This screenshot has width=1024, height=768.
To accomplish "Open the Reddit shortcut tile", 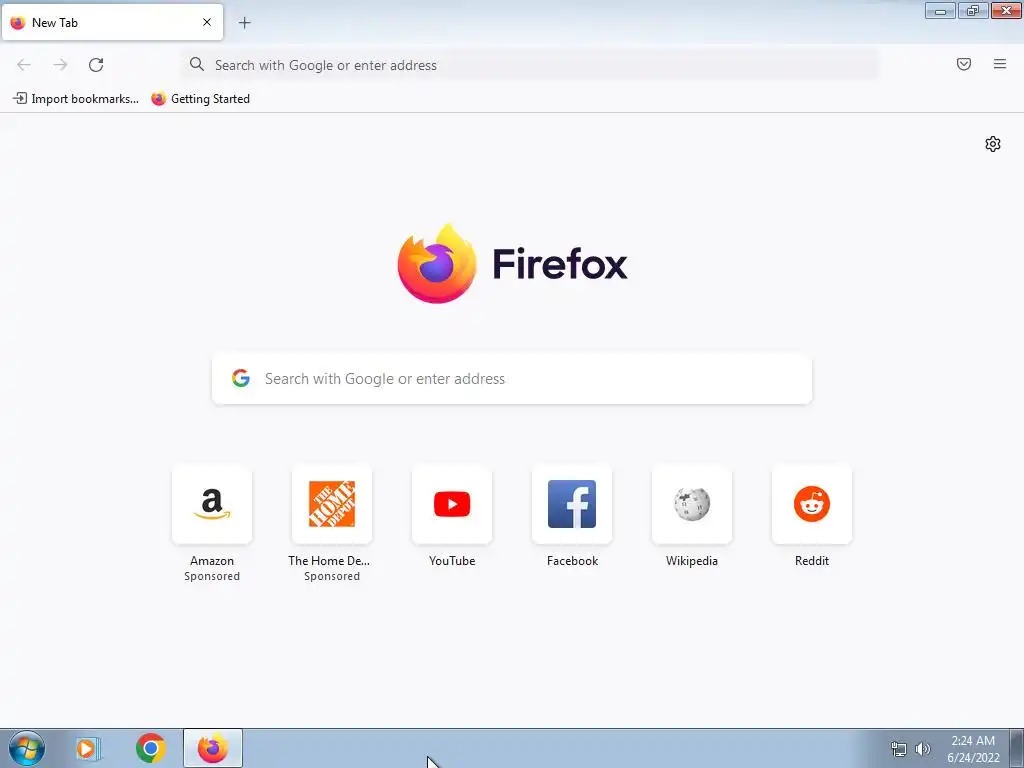I will pos(812,504).
